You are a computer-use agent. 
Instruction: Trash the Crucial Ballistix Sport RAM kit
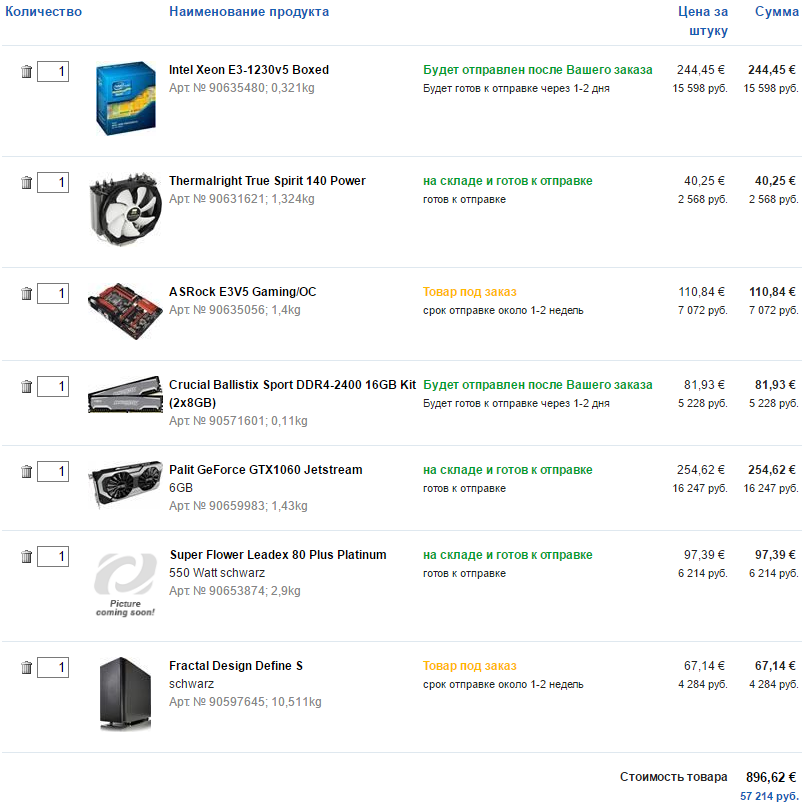(27, 387)
